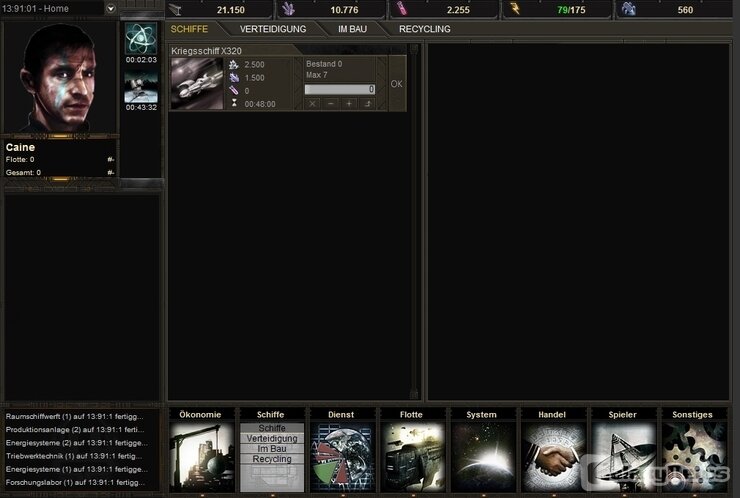This screenshot has height=498, width=740.
Task: Increase ship quantity with plus button
Action: 349,103
